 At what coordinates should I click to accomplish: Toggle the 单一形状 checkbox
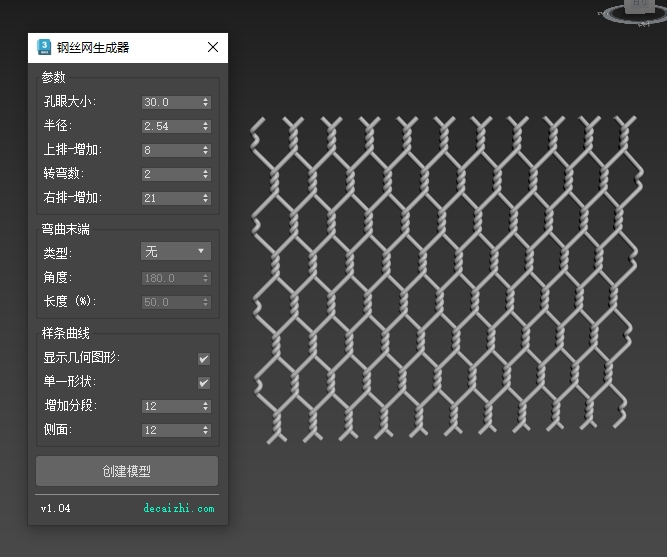(x=204, y=382)
